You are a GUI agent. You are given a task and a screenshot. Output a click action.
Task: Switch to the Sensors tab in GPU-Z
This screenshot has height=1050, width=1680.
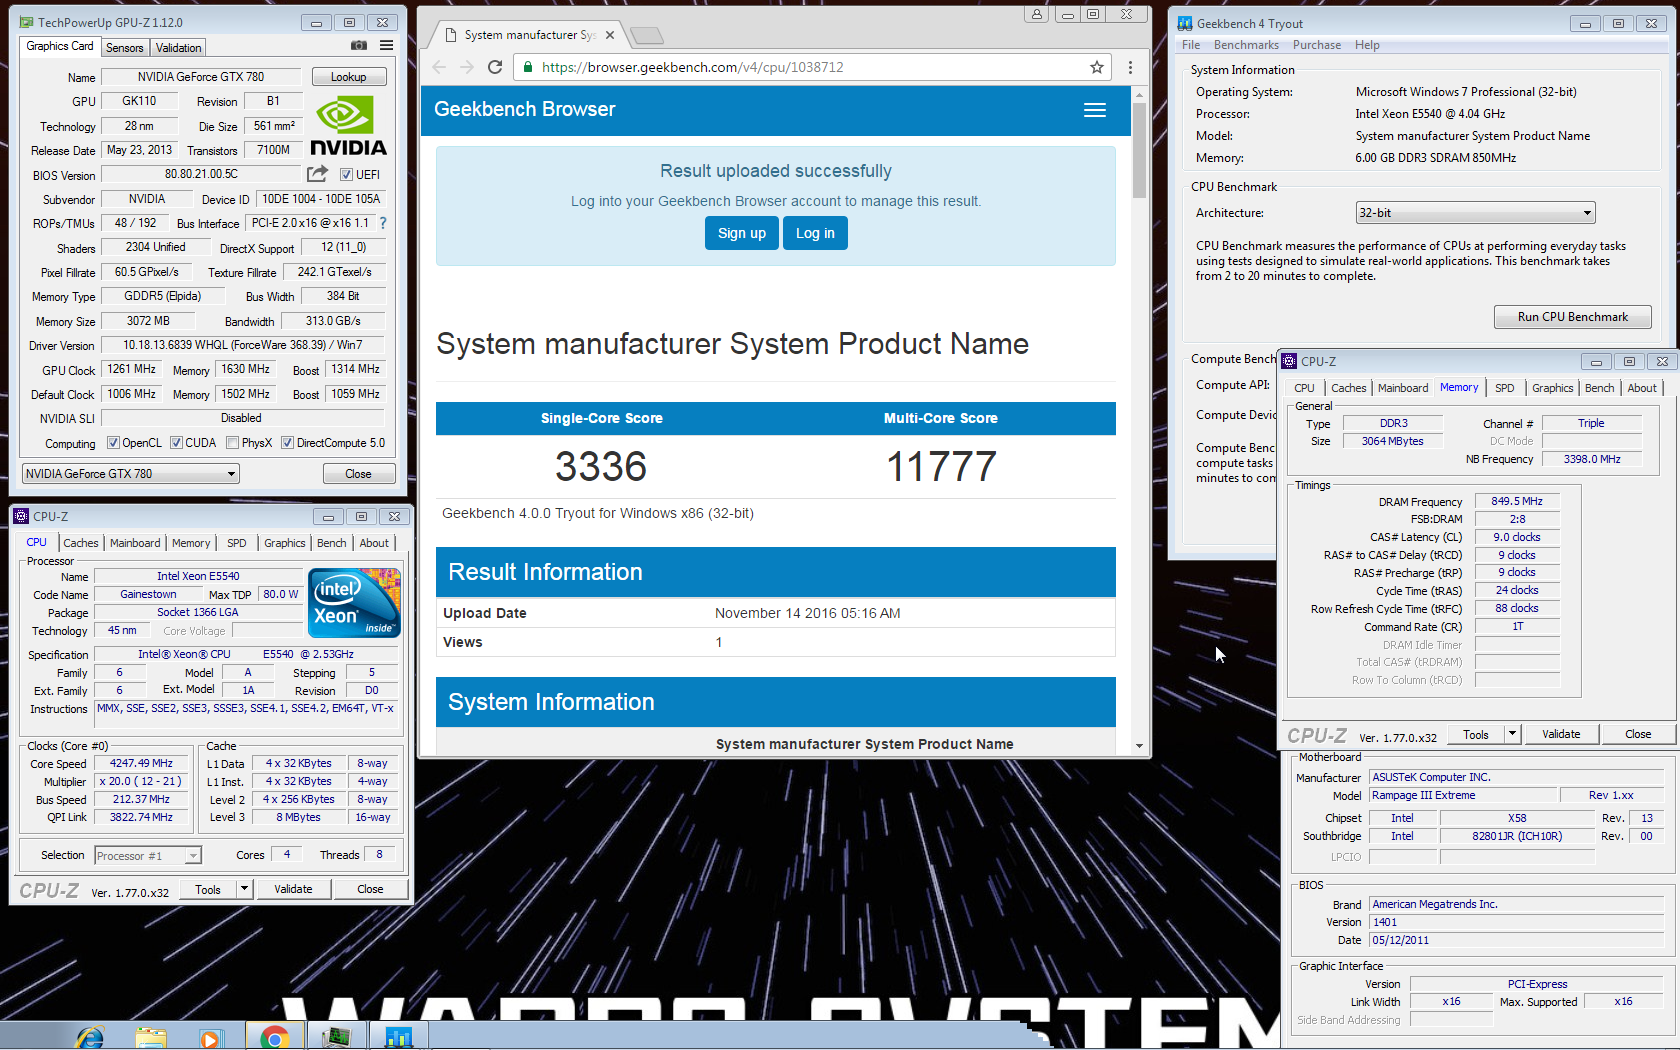(125, 48)
